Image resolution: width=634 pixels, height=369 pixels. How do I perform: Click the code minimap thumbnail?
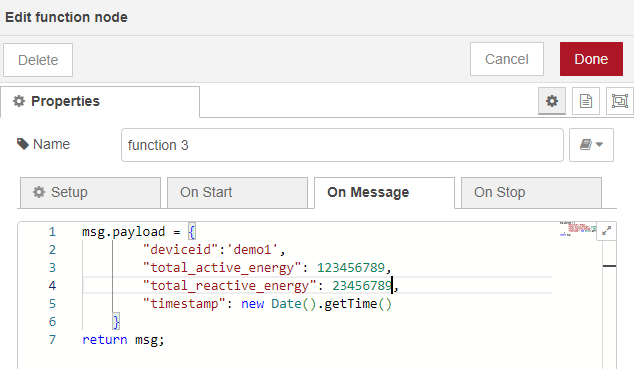point(578,229)
